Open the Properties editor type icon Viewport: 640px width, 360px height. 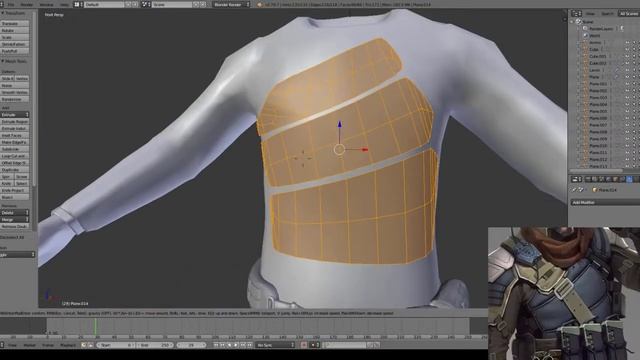click(x=576, y=179)
